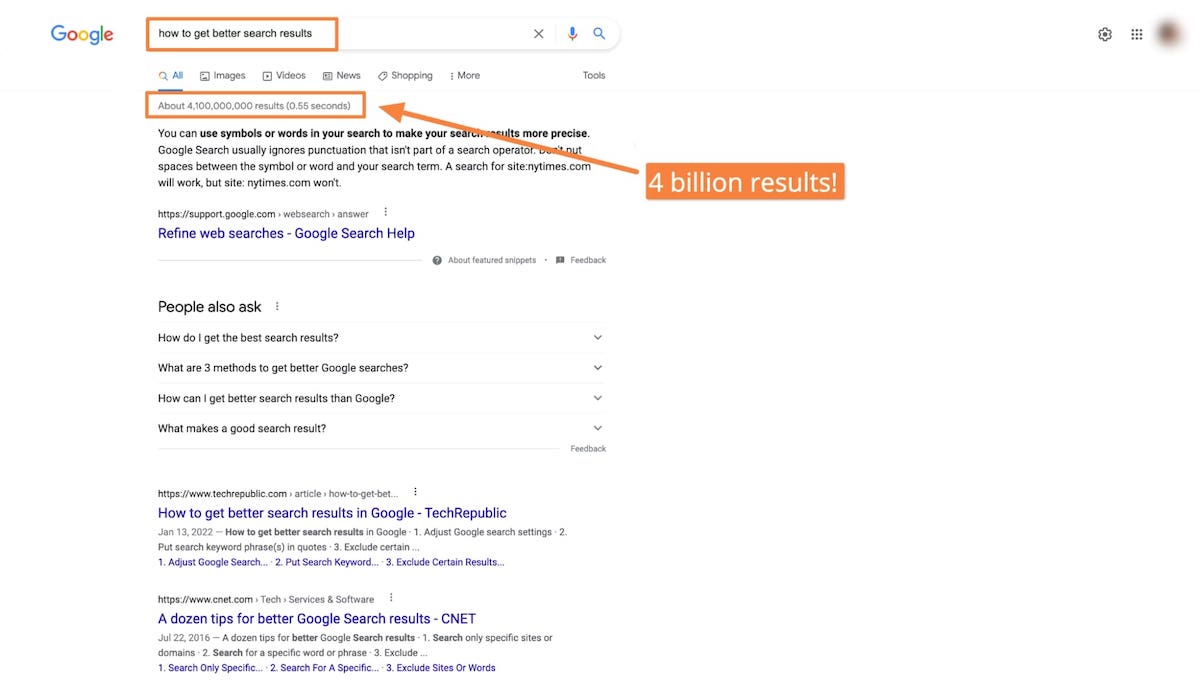Open the Google logo homepage
This screenshot has width=1200, height=696.
82,35
